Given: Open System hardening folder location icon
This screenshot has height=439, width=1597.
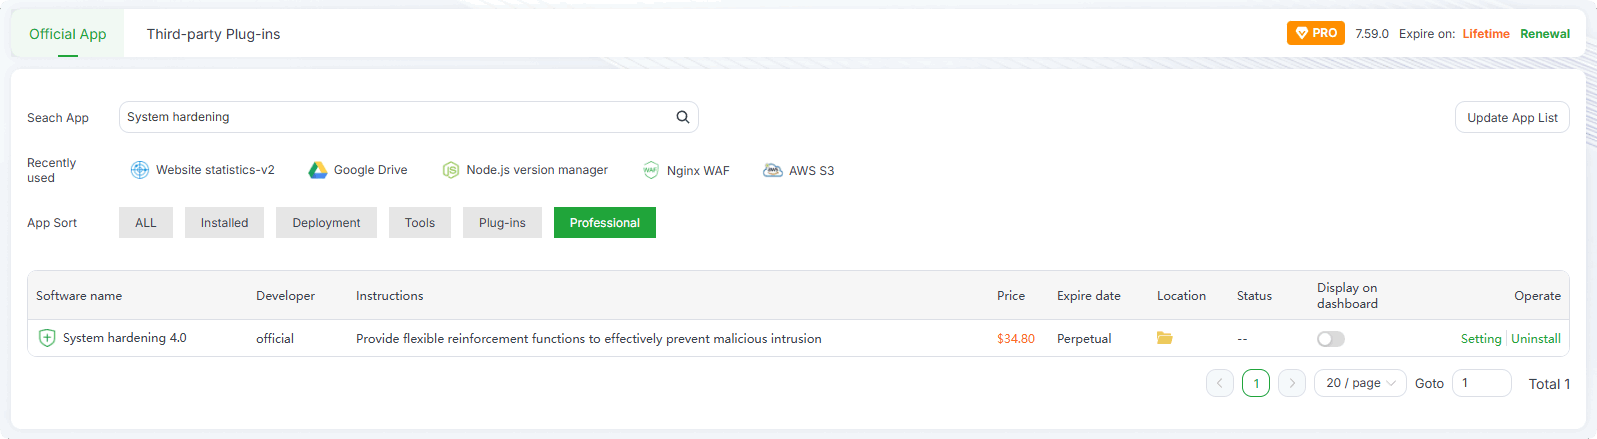Looking at the screenshot, I should point(1164,338).
